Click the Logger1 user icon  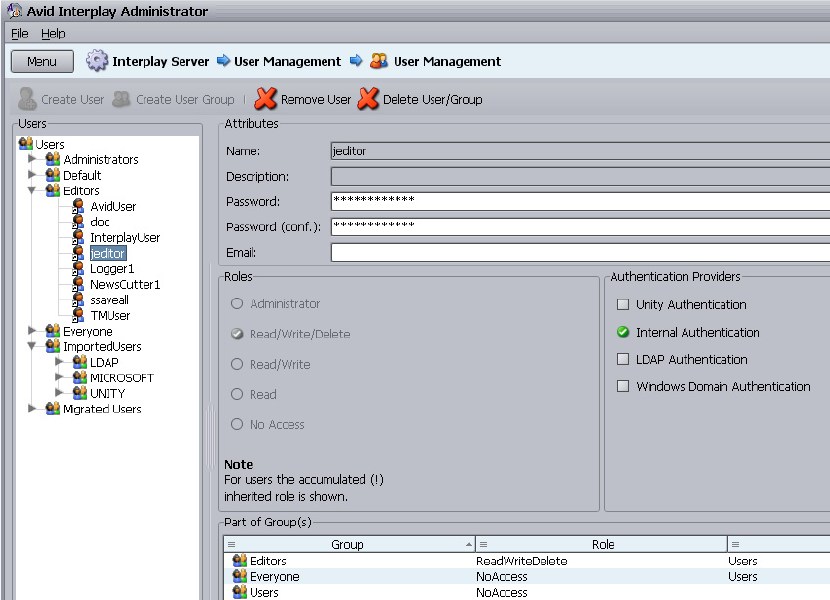pyautogui.click(x=78, y=268)
